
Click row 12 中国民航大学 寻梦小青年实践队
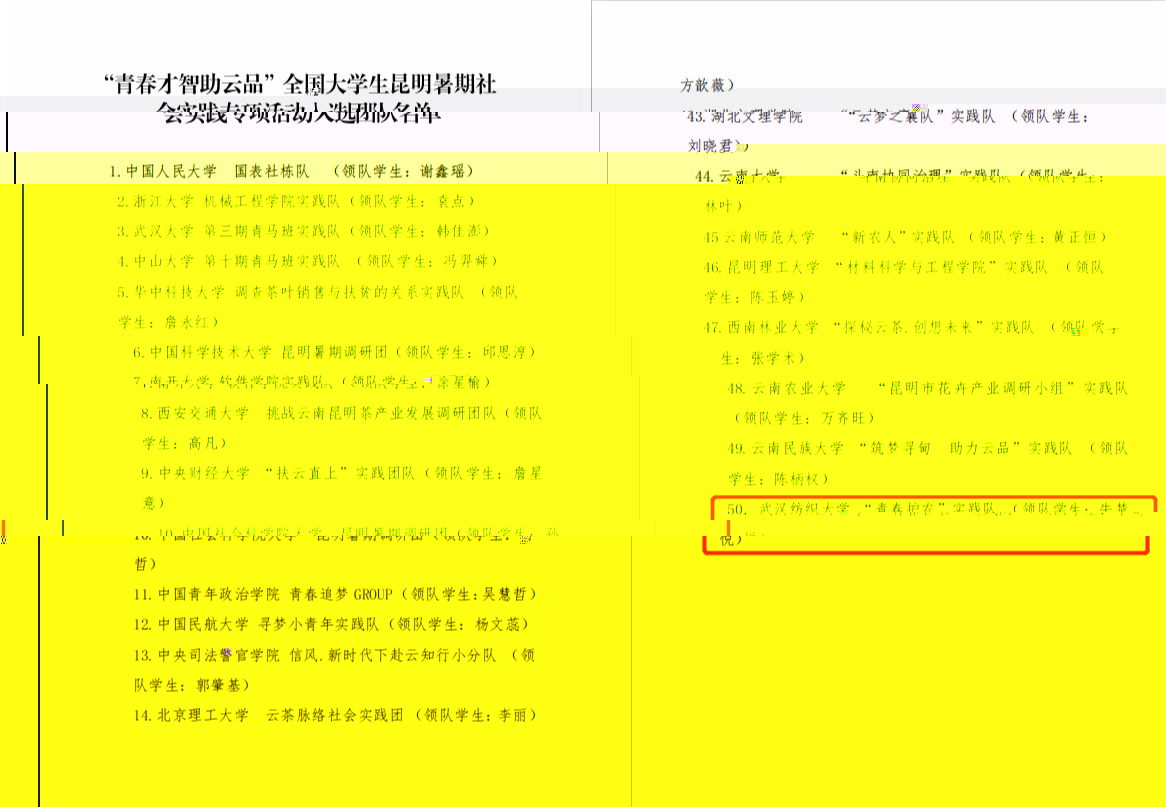332,624
